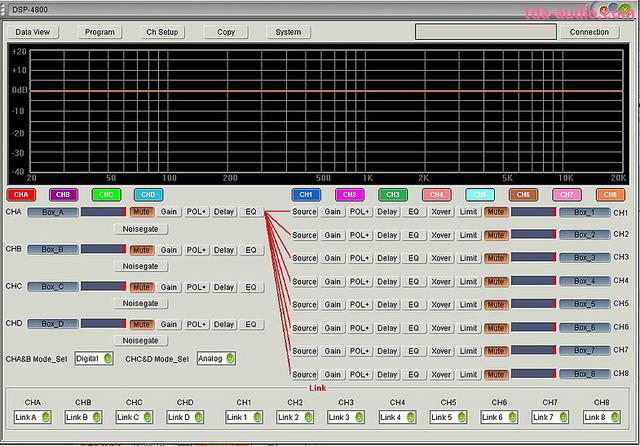This screenshot has height=446, width=640.
Task: Open the Program menu
Action: point(100,32)
